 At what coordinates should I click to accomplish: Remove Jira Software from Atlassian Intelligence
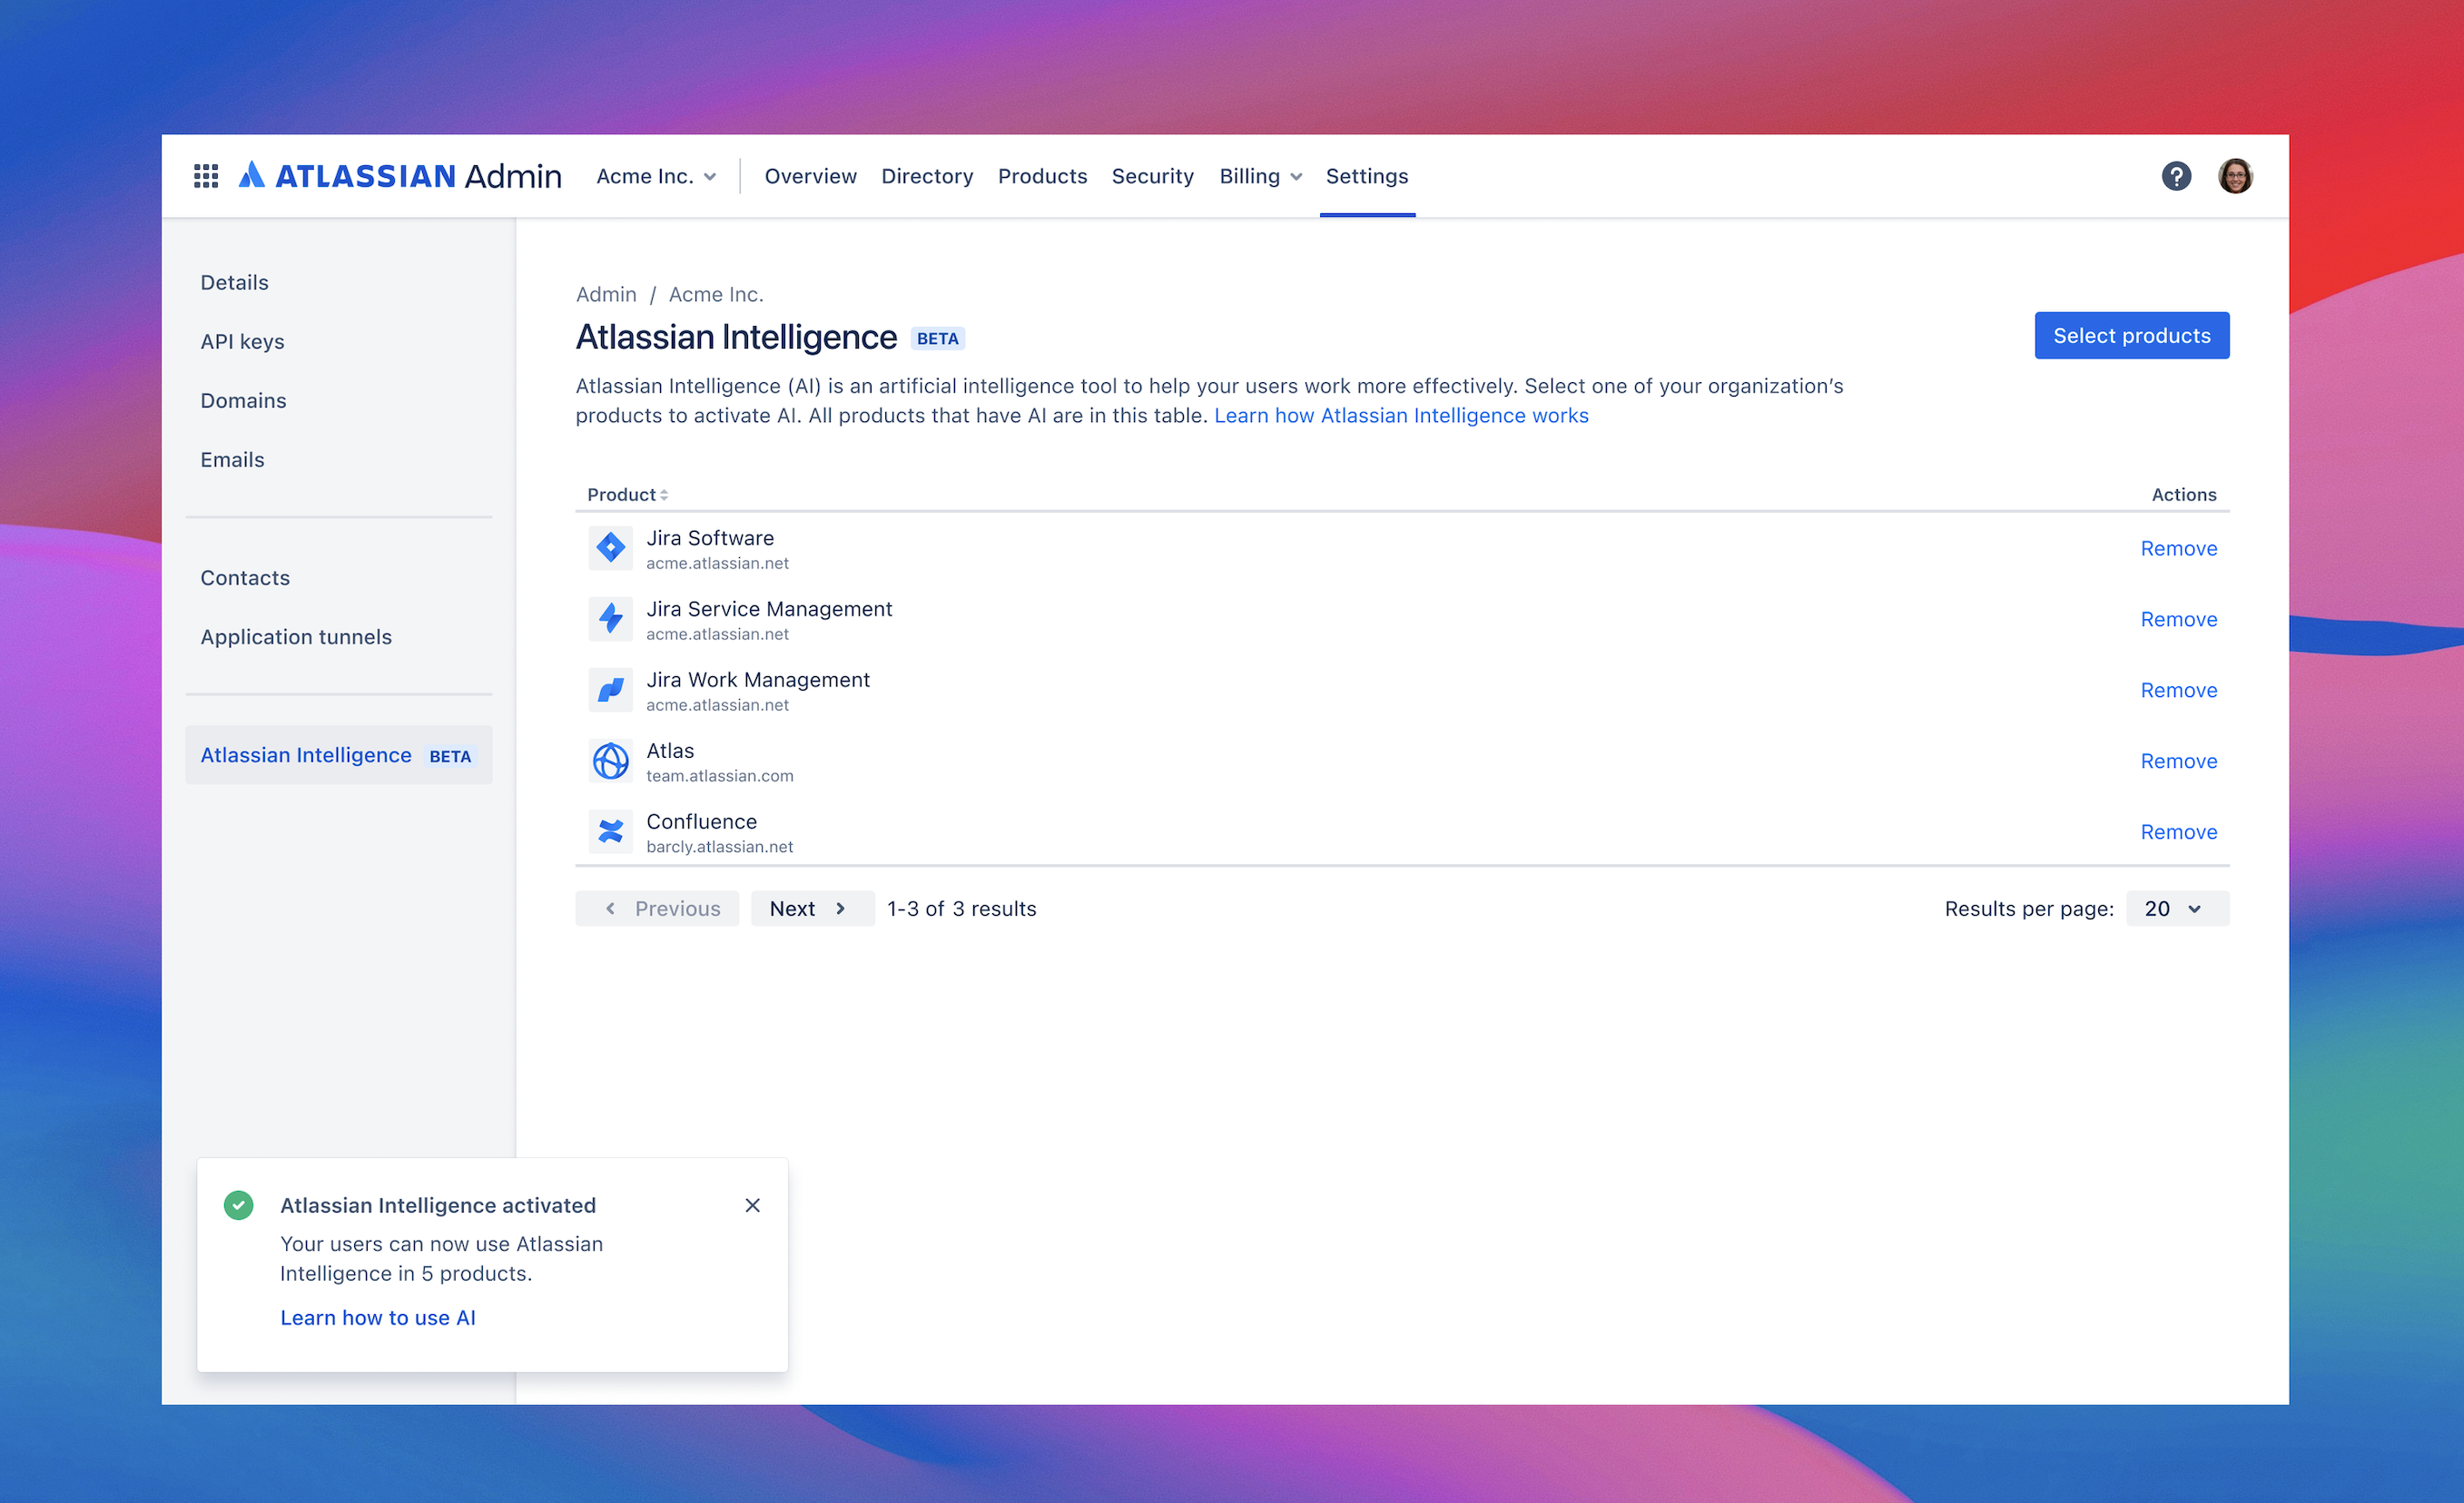(2178, 548)
